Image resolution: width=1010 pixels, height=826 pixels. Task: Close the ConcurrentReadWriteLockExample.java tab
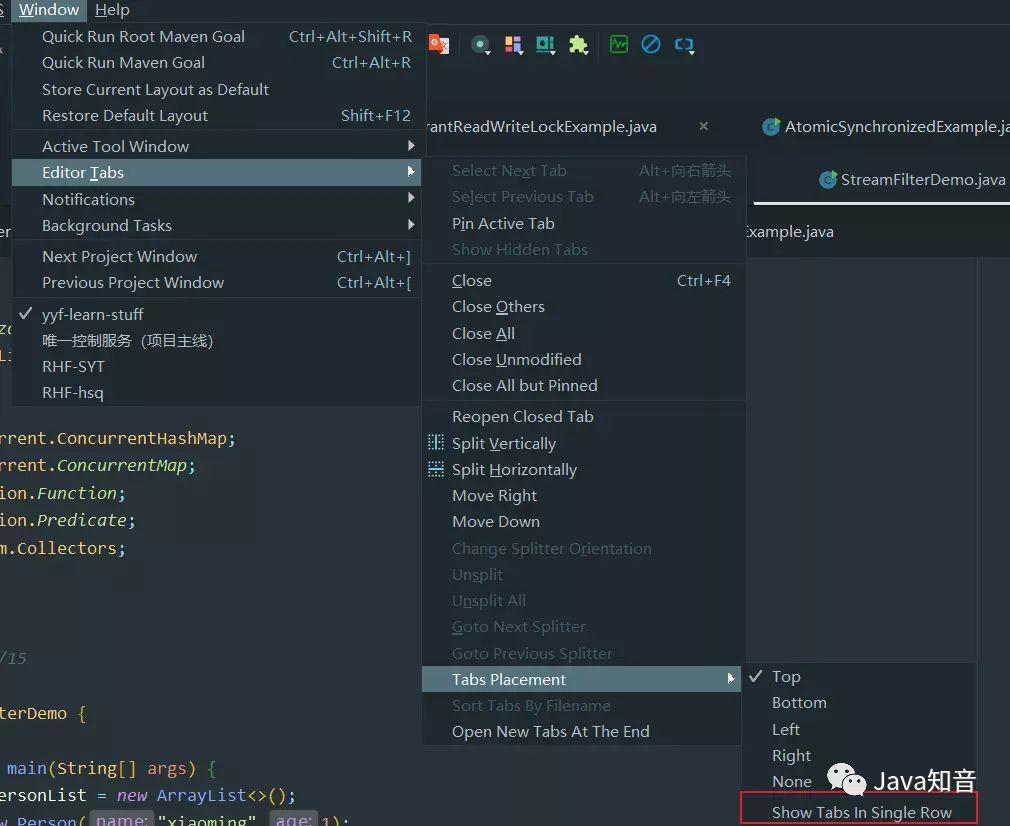click(703, 126)
